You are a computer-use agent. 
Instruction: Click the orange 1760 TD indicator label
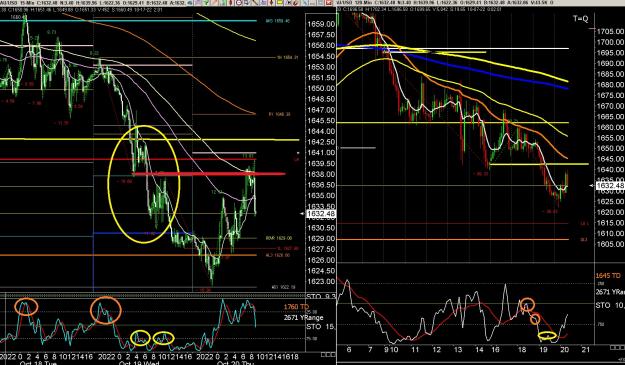[296, 307]
